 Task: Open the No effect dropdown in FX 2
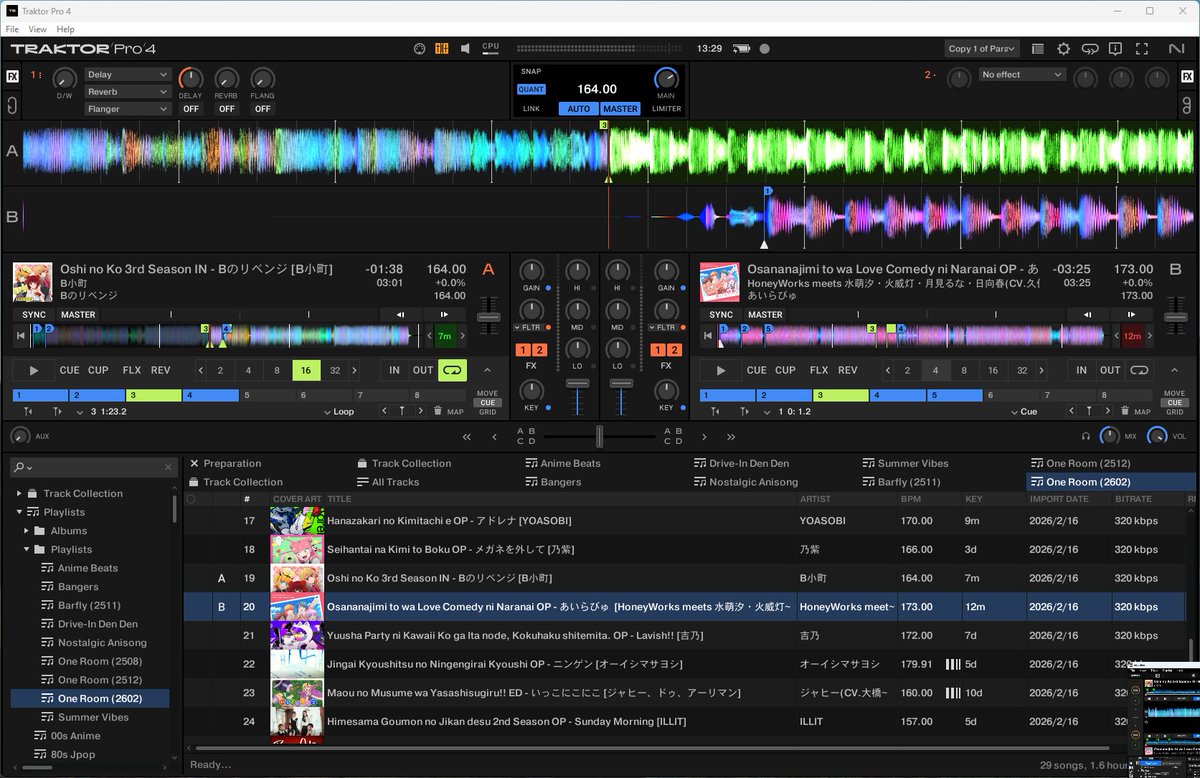(x=1022, y=74)
